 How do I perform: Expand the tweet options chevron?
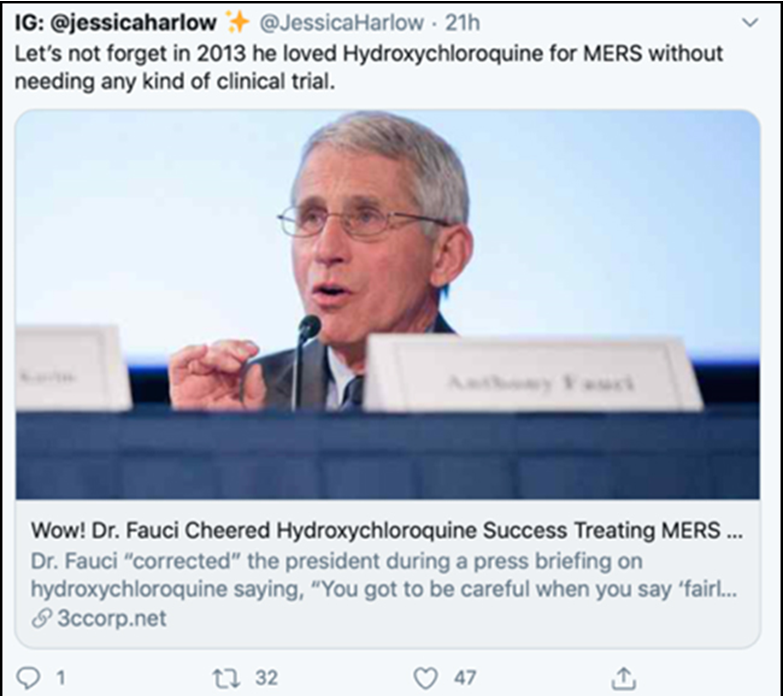point(749,22)
